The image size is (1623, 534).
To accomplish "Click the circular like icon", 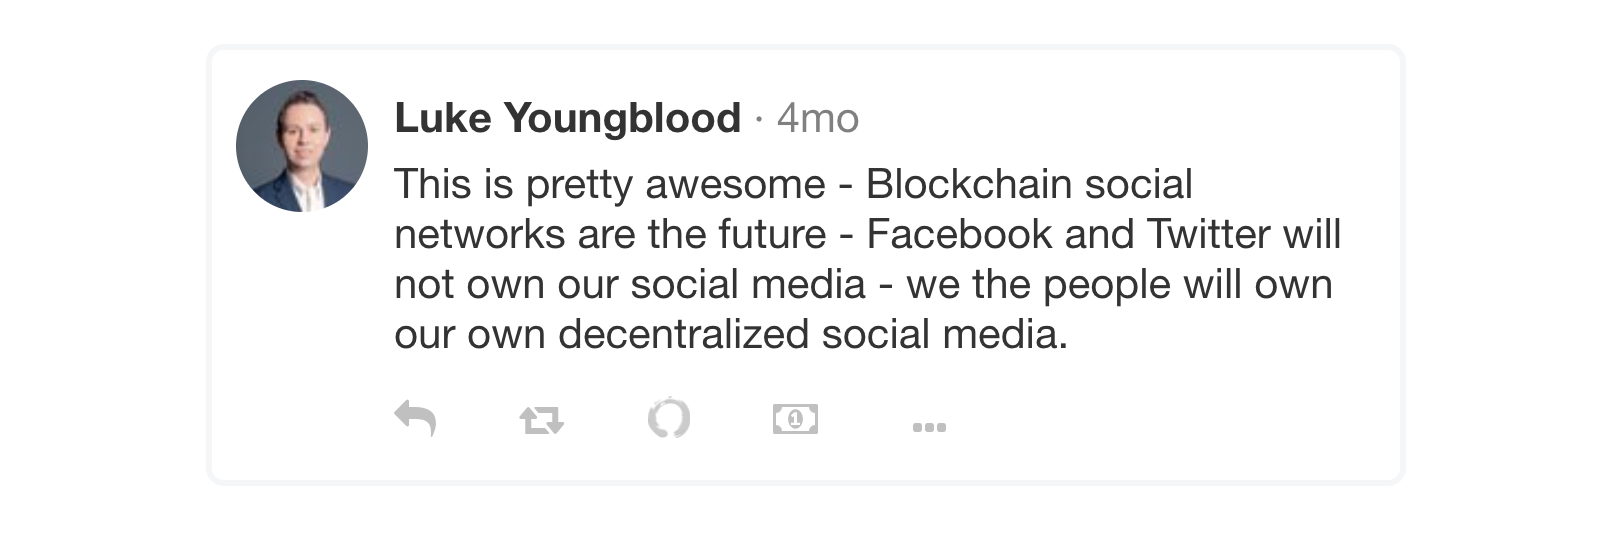I will click(x=668, y=418).
